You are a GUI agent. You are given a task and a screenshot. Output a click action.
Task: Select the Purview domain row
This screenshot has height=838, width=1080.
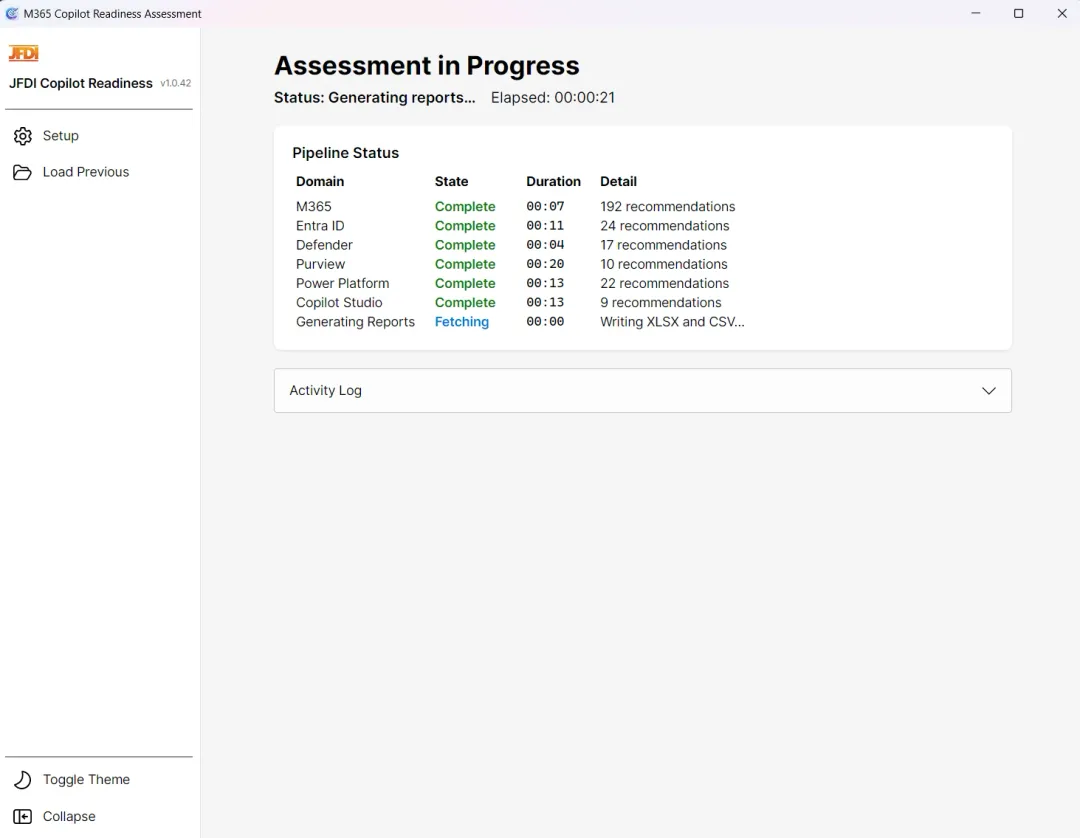coord(320,264)
